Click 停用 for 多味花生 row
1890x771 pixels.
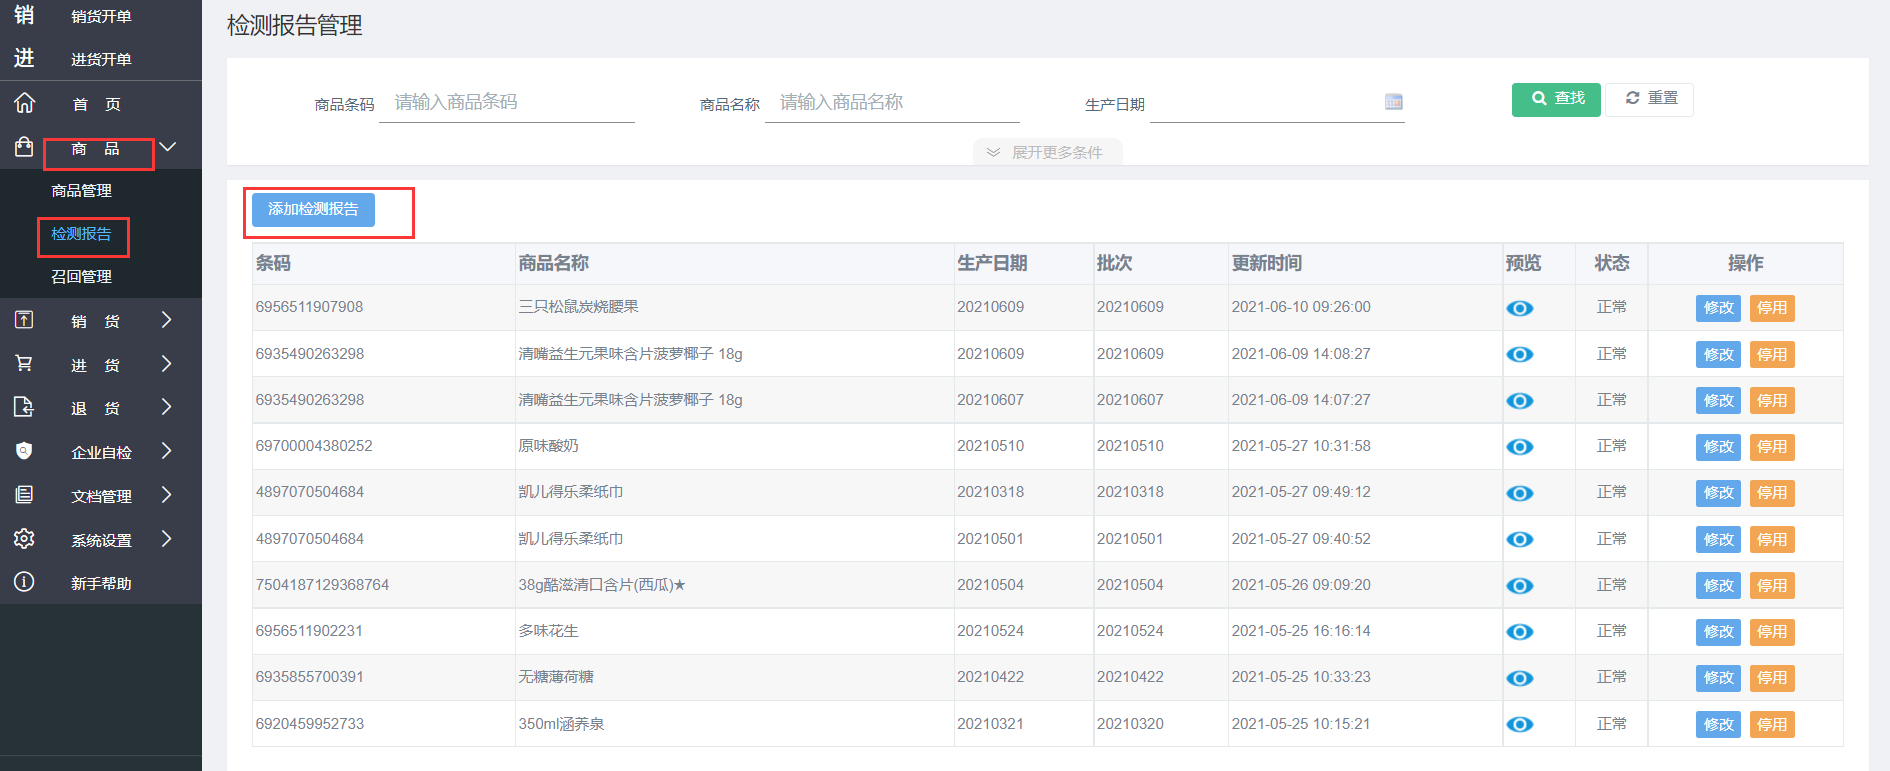click(1772, 632)
